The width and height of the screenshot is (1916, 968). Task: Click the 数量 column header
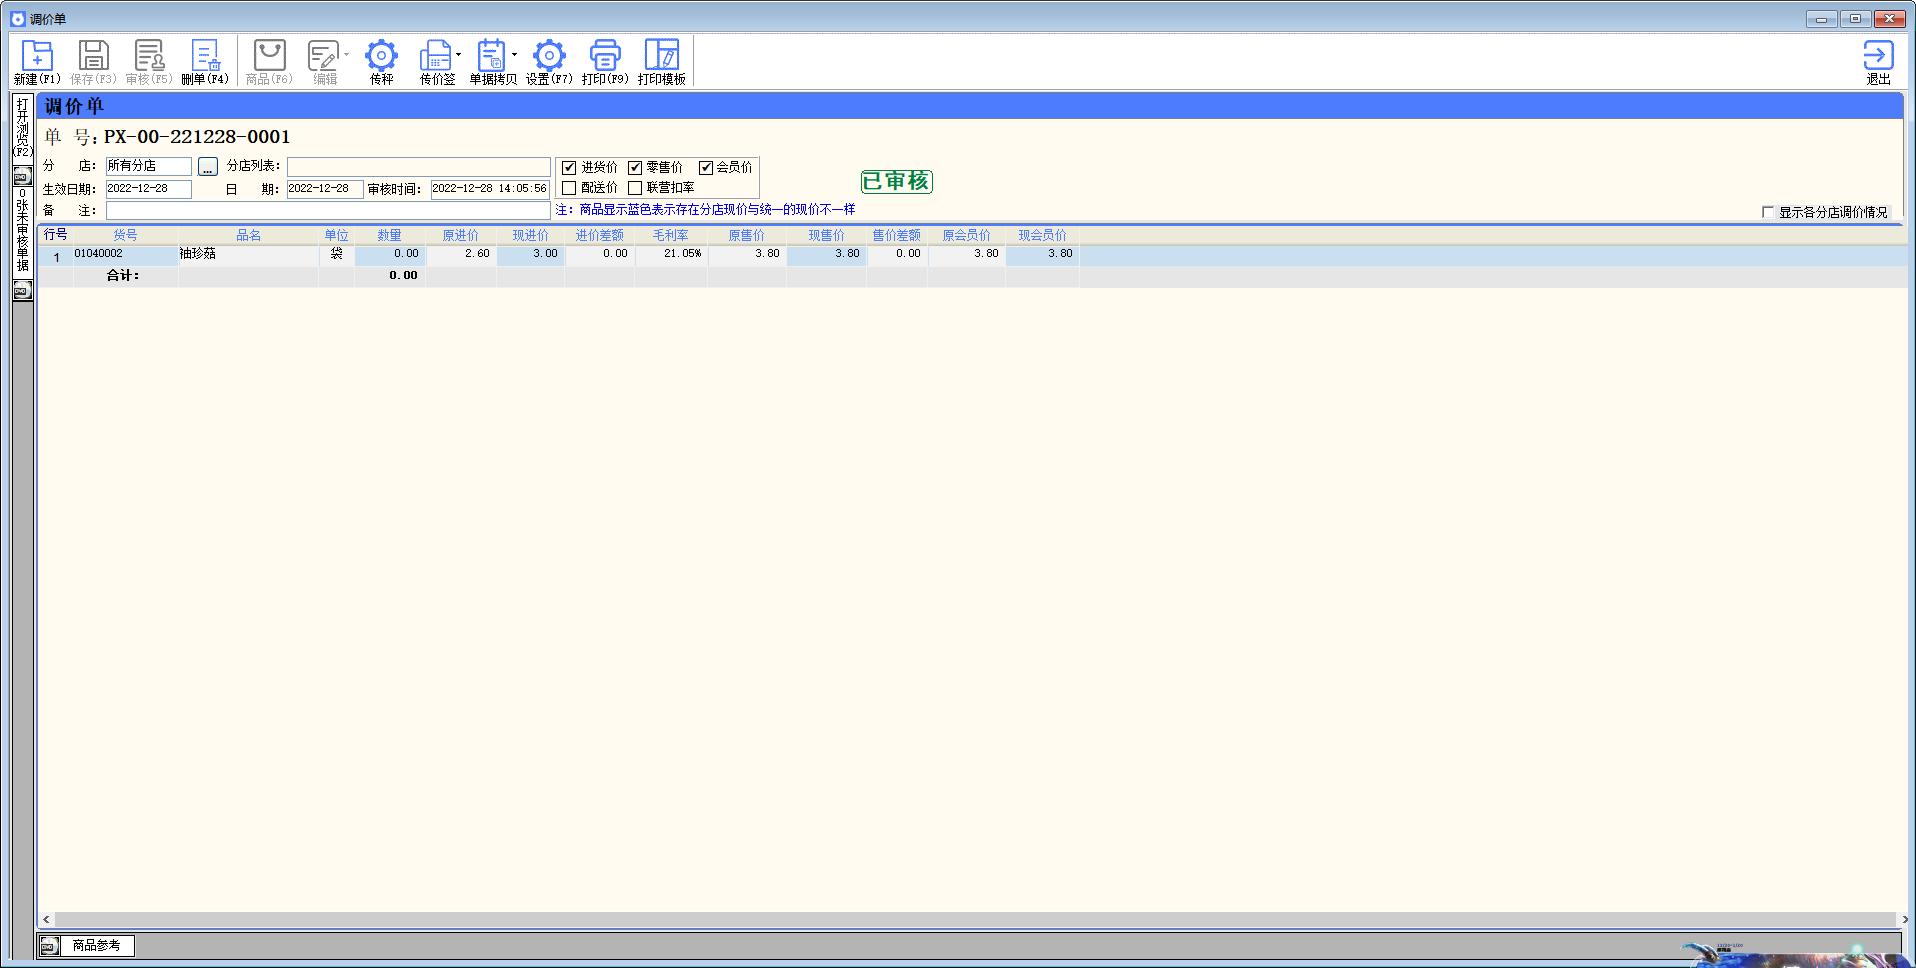coord(389,235)
